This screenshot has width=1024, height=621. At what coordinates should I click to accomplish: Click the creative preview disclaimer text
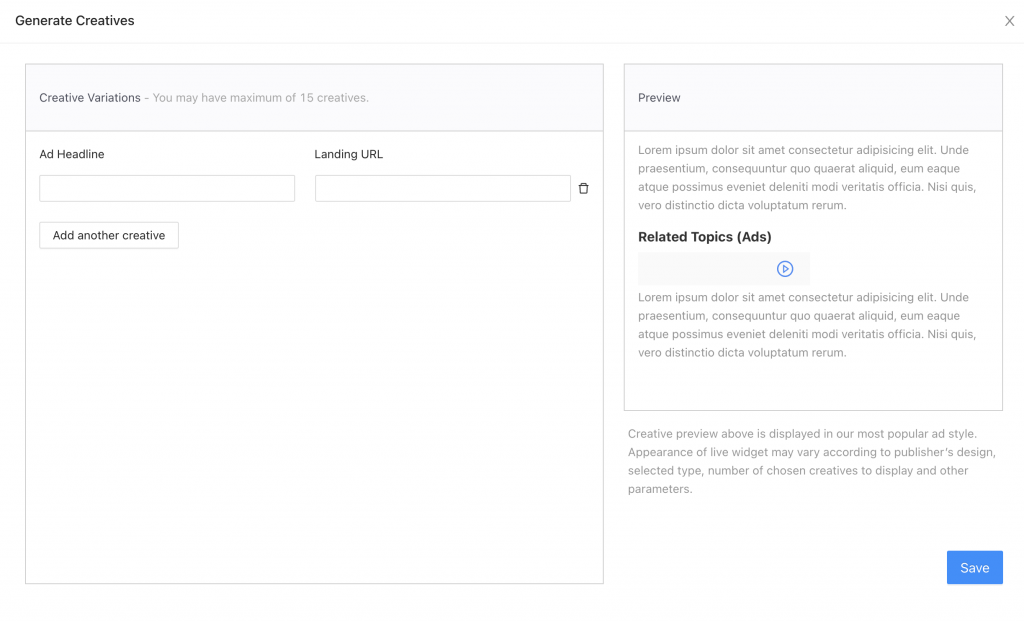pyautogui.click(x=810, y=462)
